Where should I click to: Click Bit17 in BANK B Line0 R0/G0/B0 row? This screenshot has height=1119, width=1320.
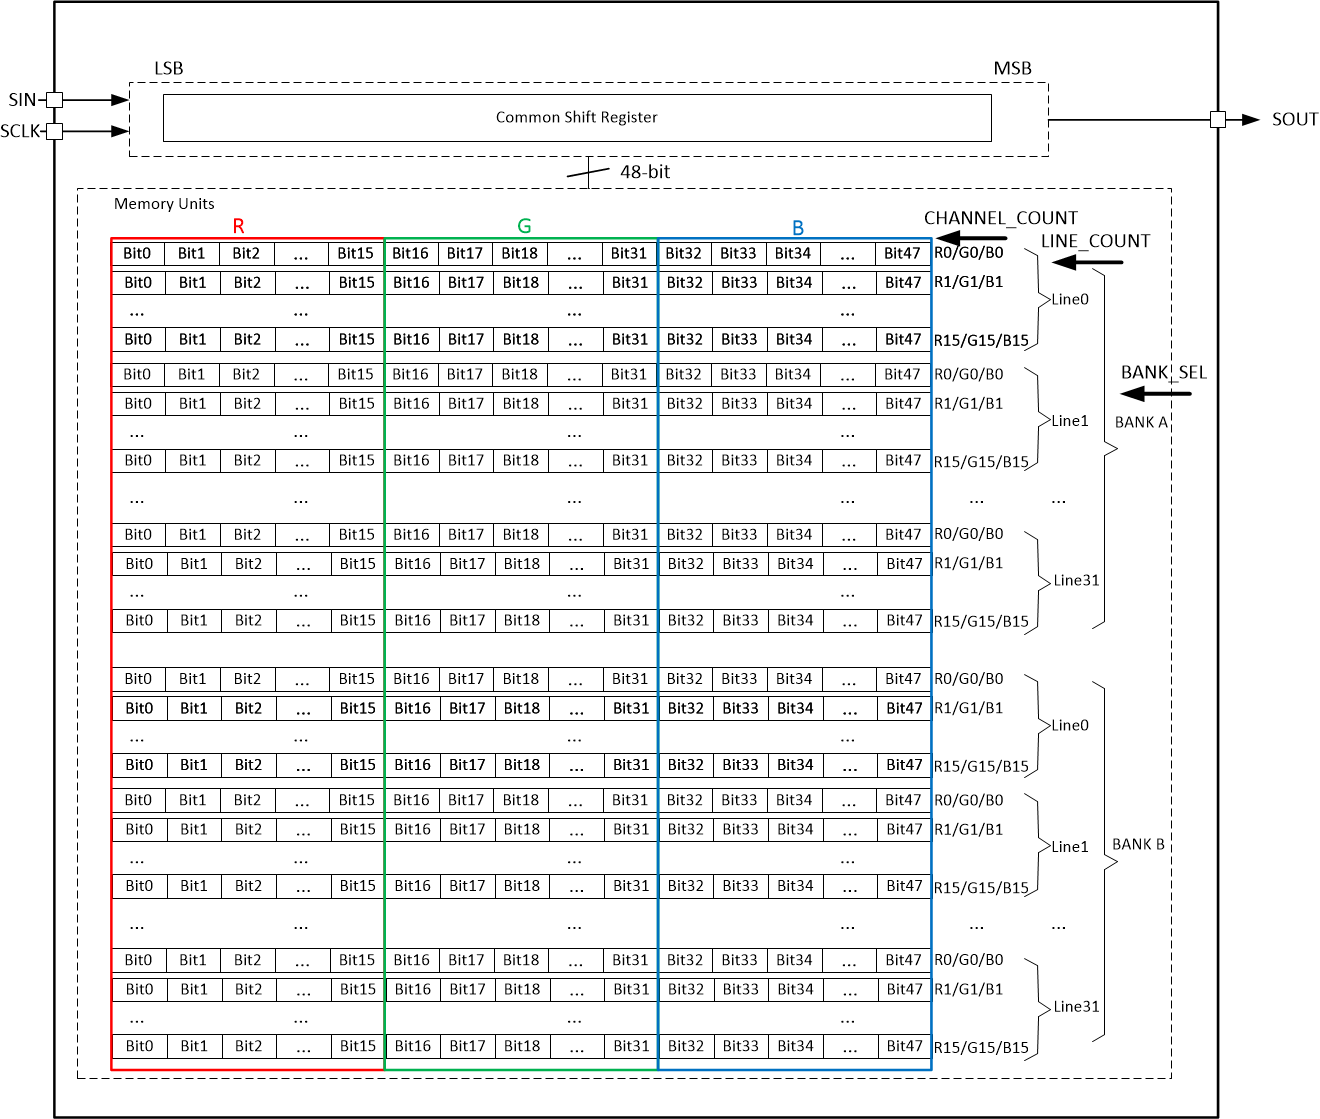pyautogui.click(x=466, y=679)
